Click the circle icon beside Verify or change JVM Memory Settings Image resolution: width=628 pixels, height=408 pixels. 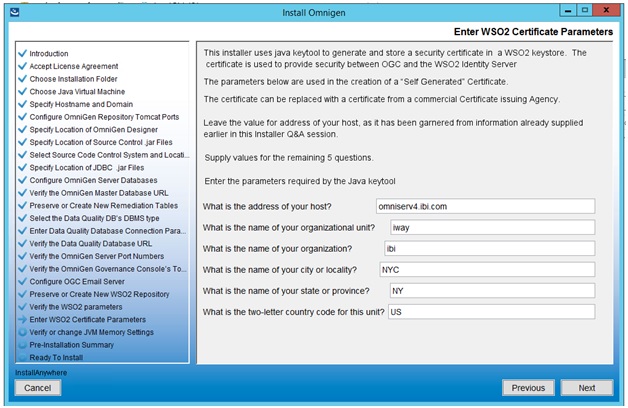(x=22, y=332)
